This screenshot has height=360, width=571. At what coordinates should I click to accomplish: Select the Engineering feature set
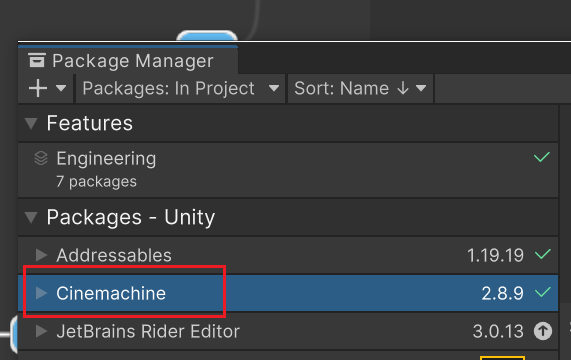coord(288,170)
